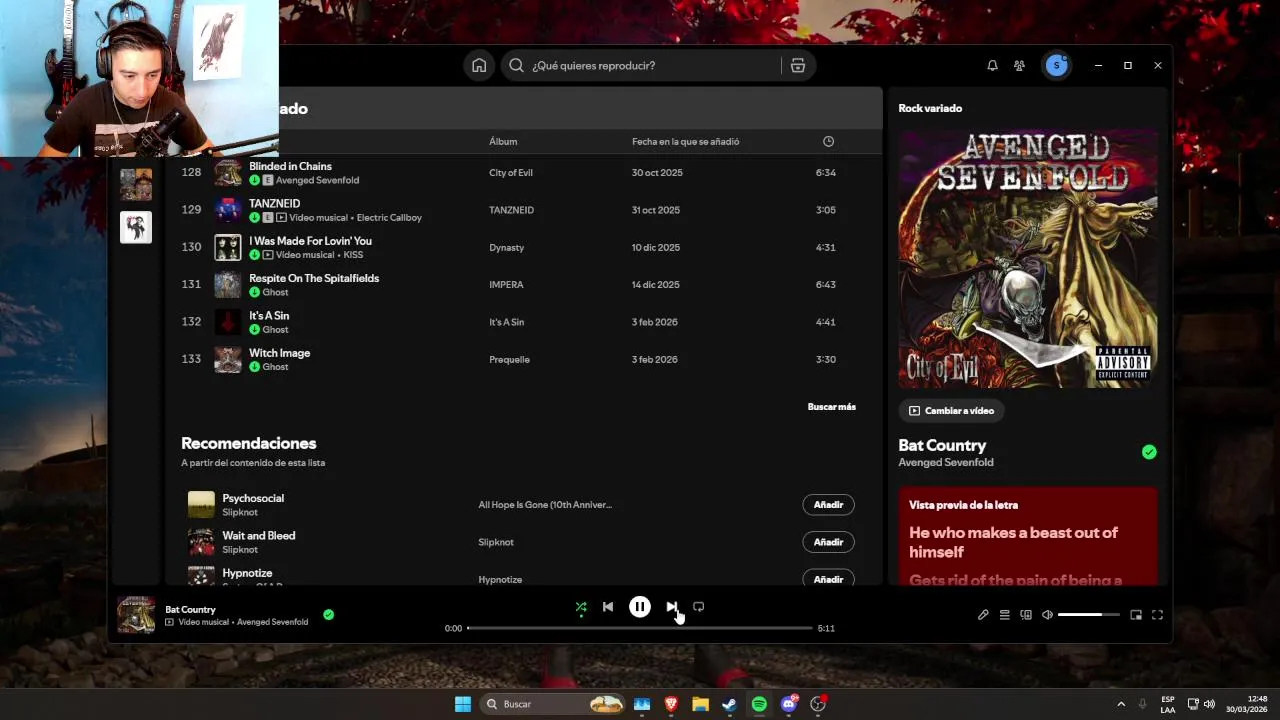Click Buscar más link
Viewport: 1280px width, 720px height.
pyautogui.click(x=831, y=407)
